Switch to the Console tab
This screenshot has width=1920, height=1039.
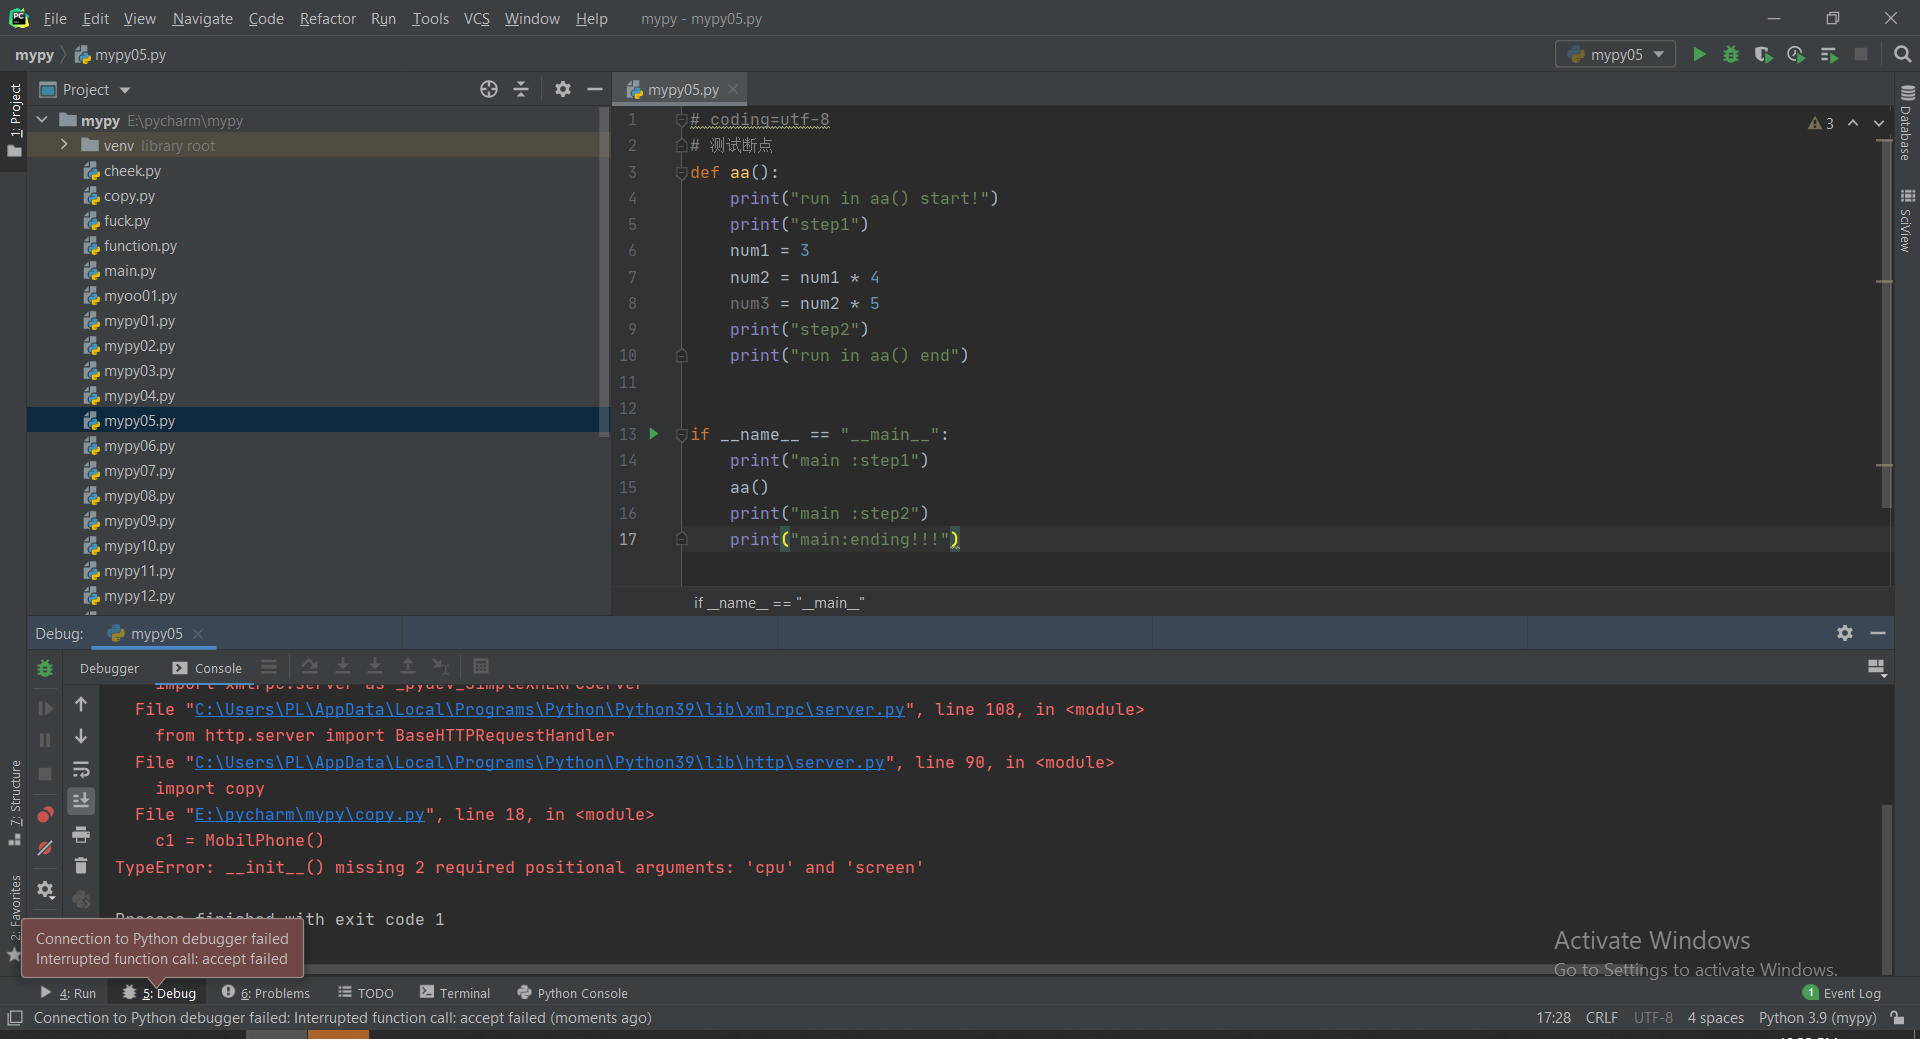pos(207,668)
